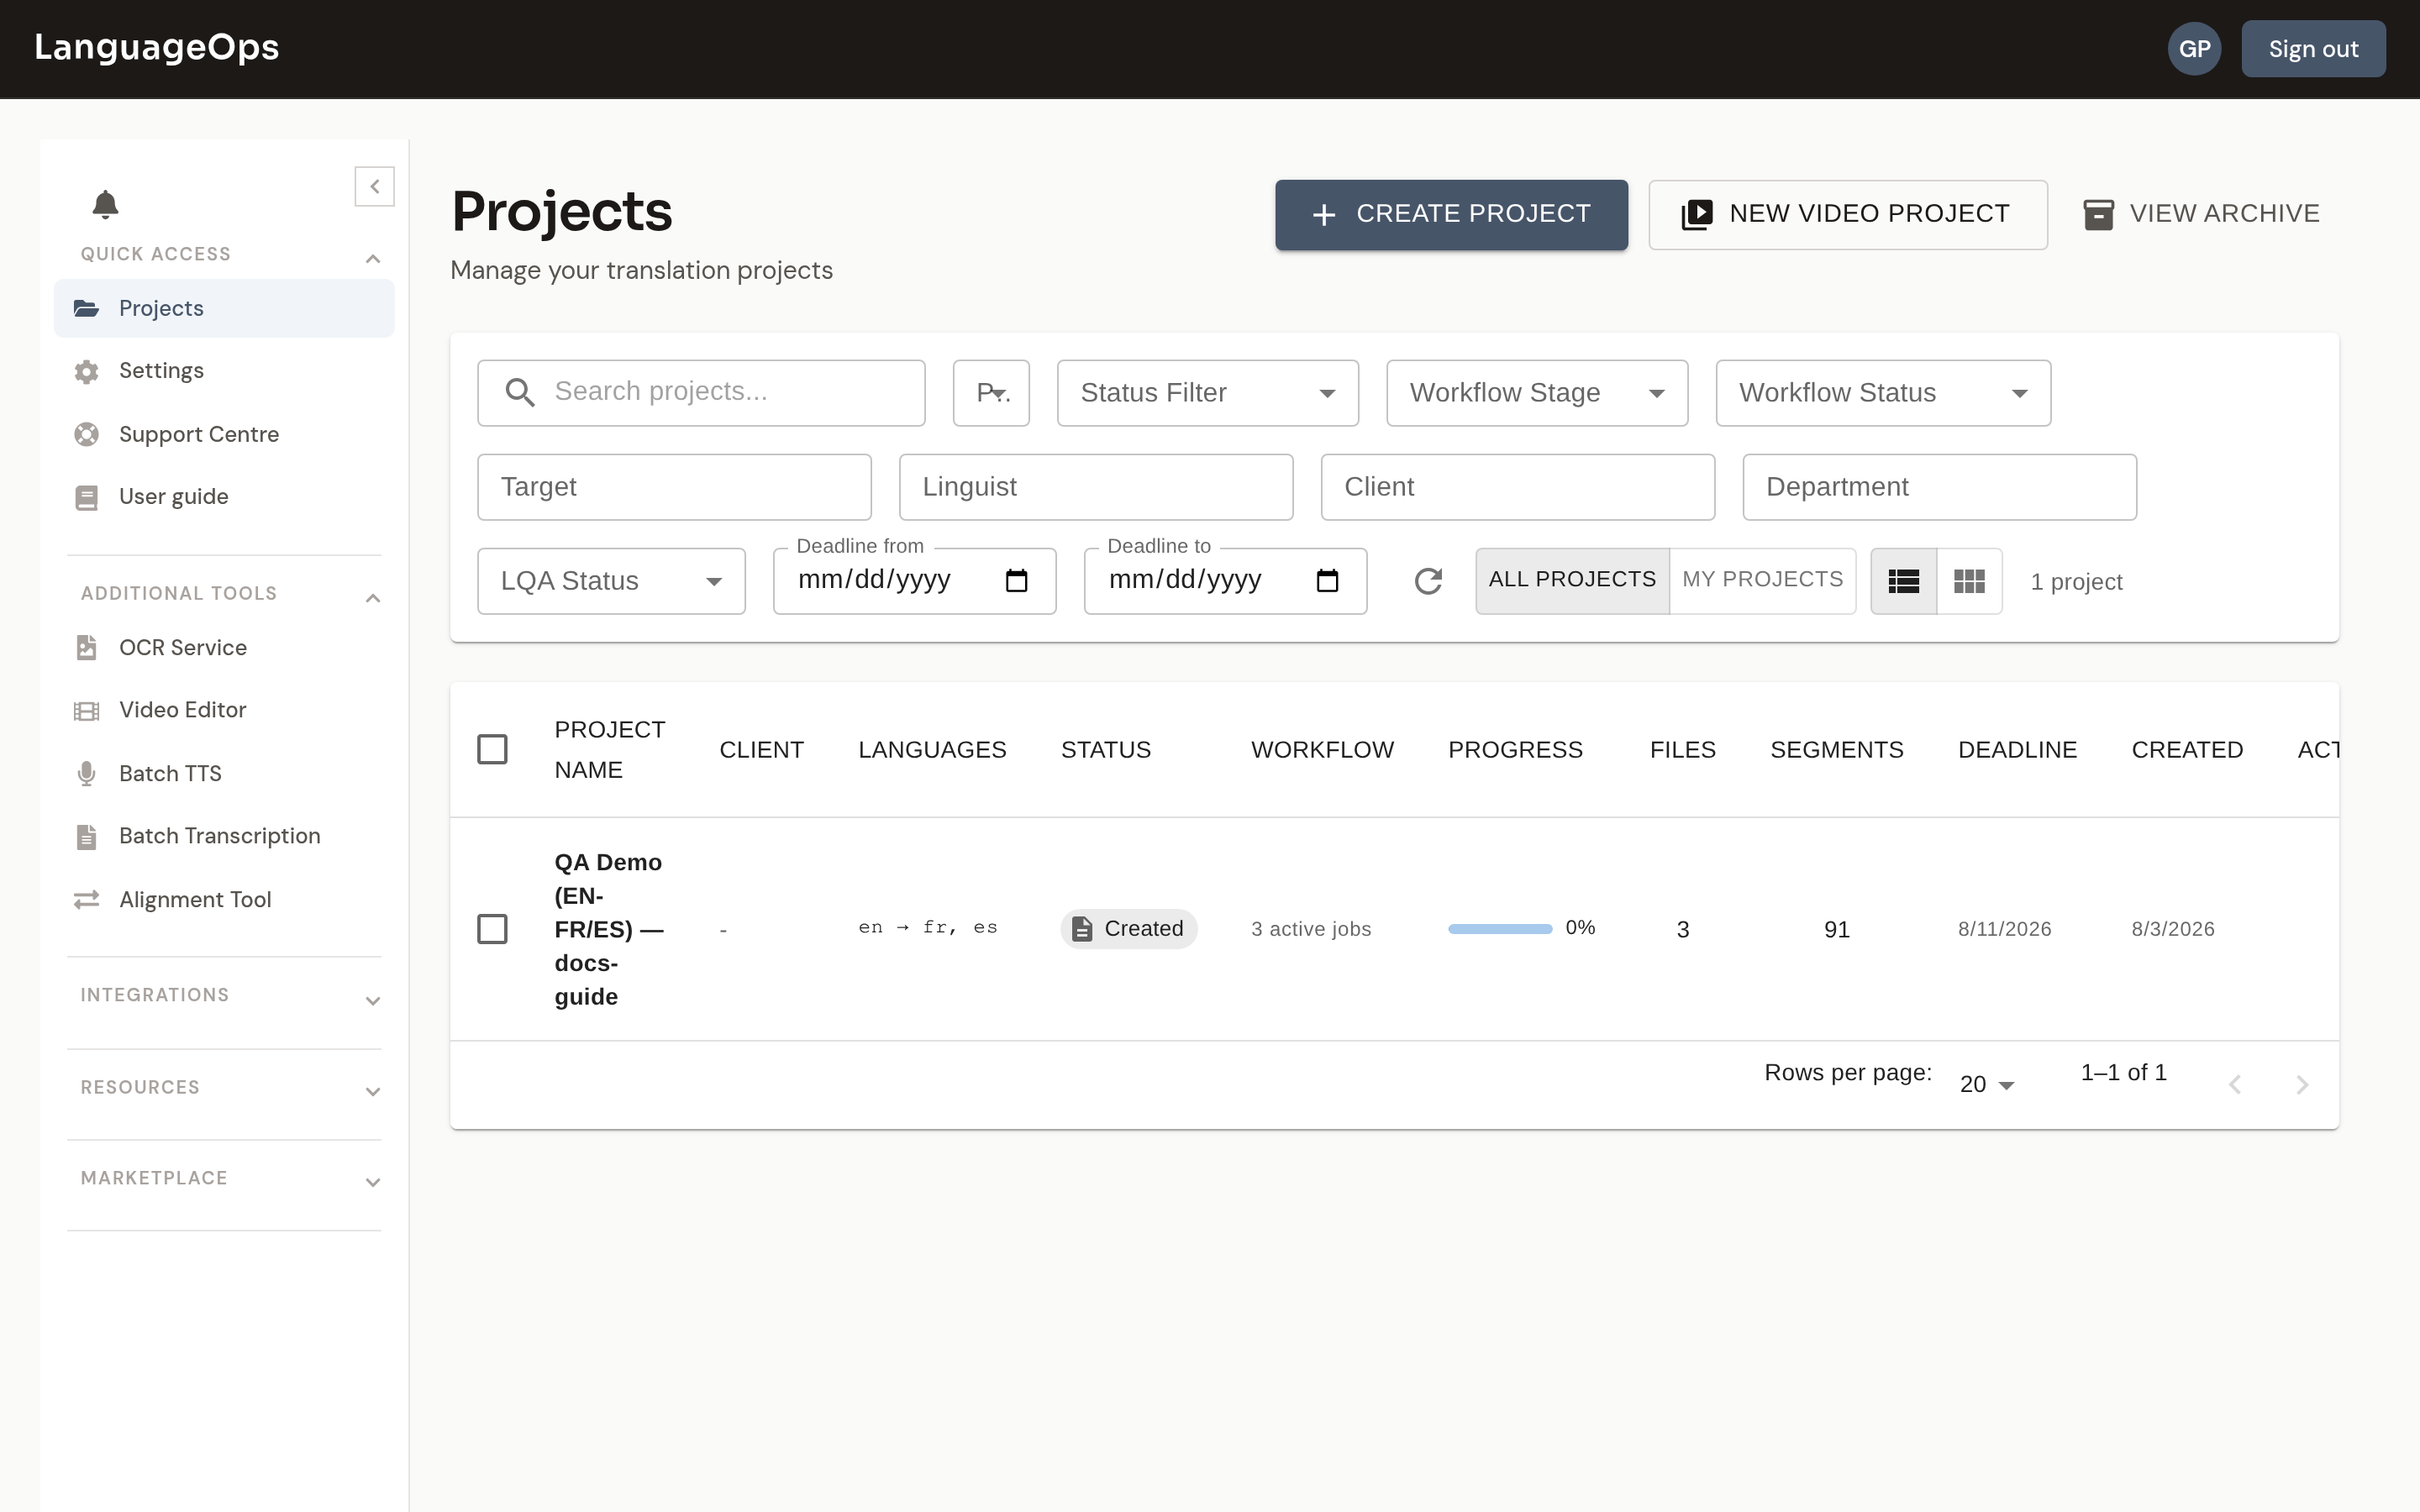Collapse the Additional Tools section
This screenshot has width=2420, height=1512.
(x=373, y=598)
